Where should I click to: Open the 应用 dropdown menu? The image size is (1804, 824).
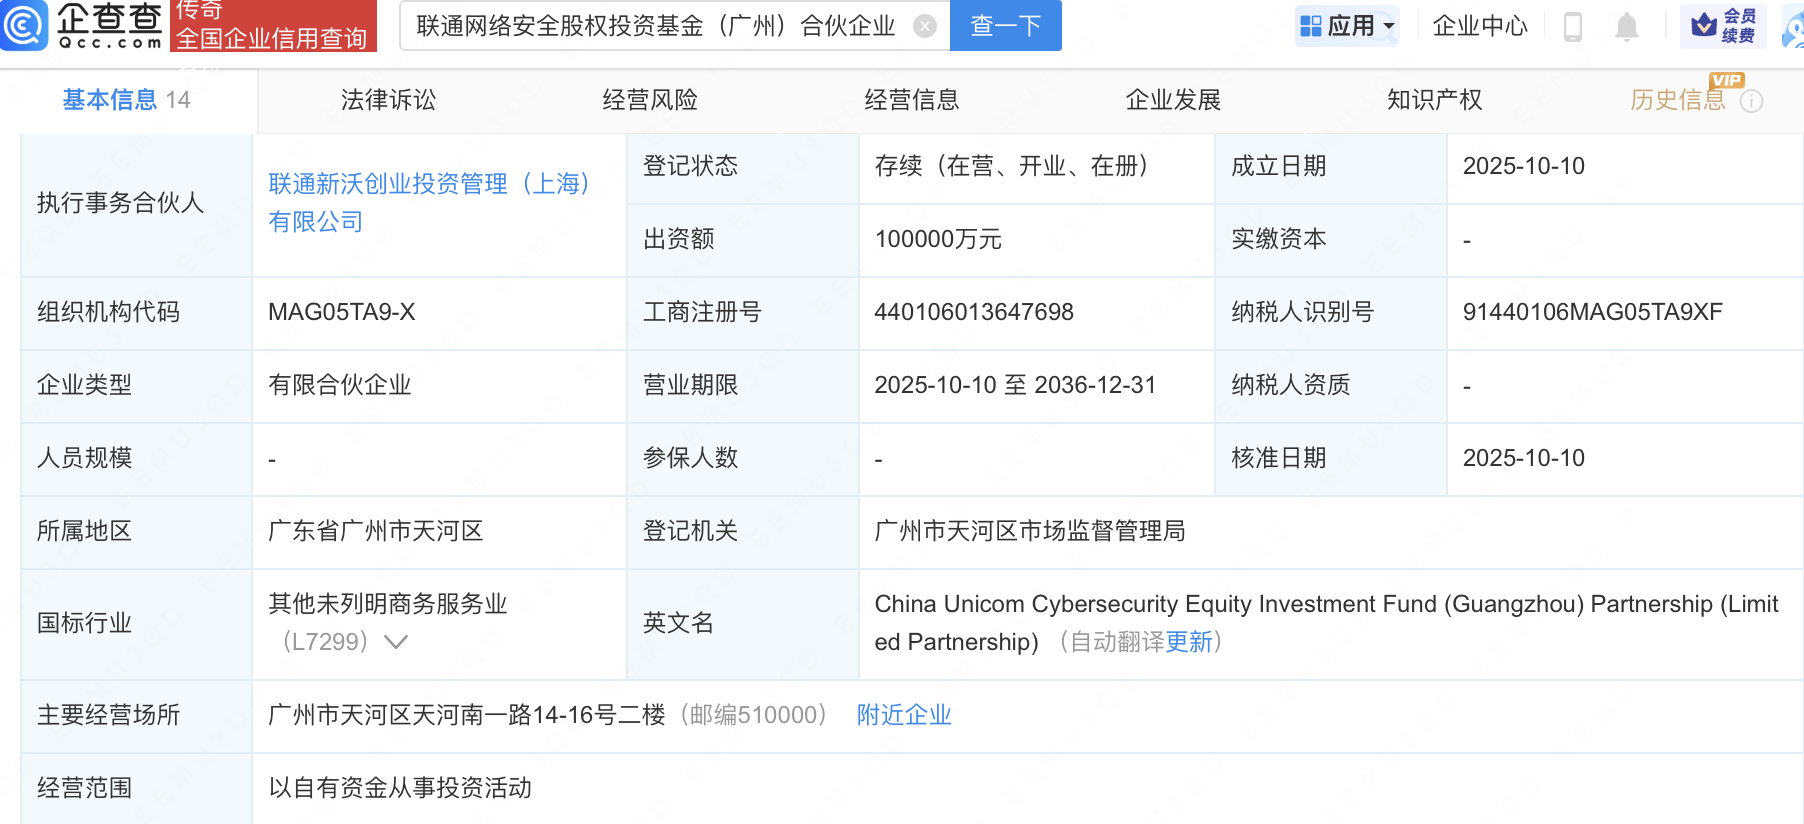tap(1346, 26)
